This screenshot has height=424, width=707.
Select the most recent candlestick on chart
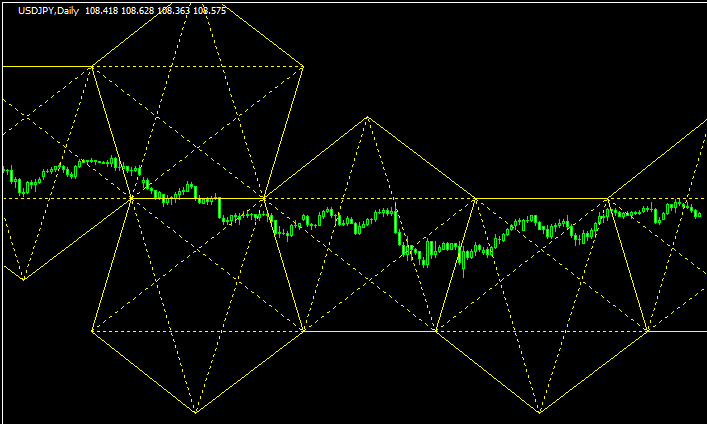tap(698, 214)
